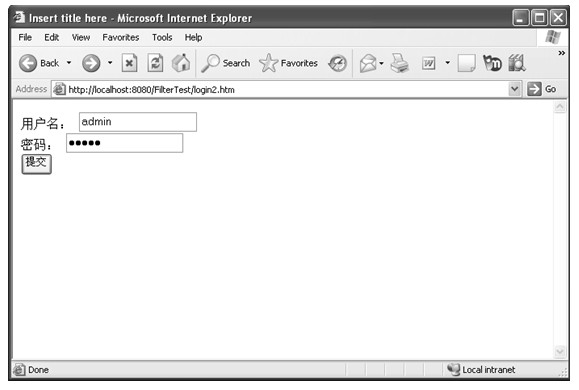This screenshot has width=579, height=390.
Task: Open the Favorites star icon
Action: [x=268, y=63]
